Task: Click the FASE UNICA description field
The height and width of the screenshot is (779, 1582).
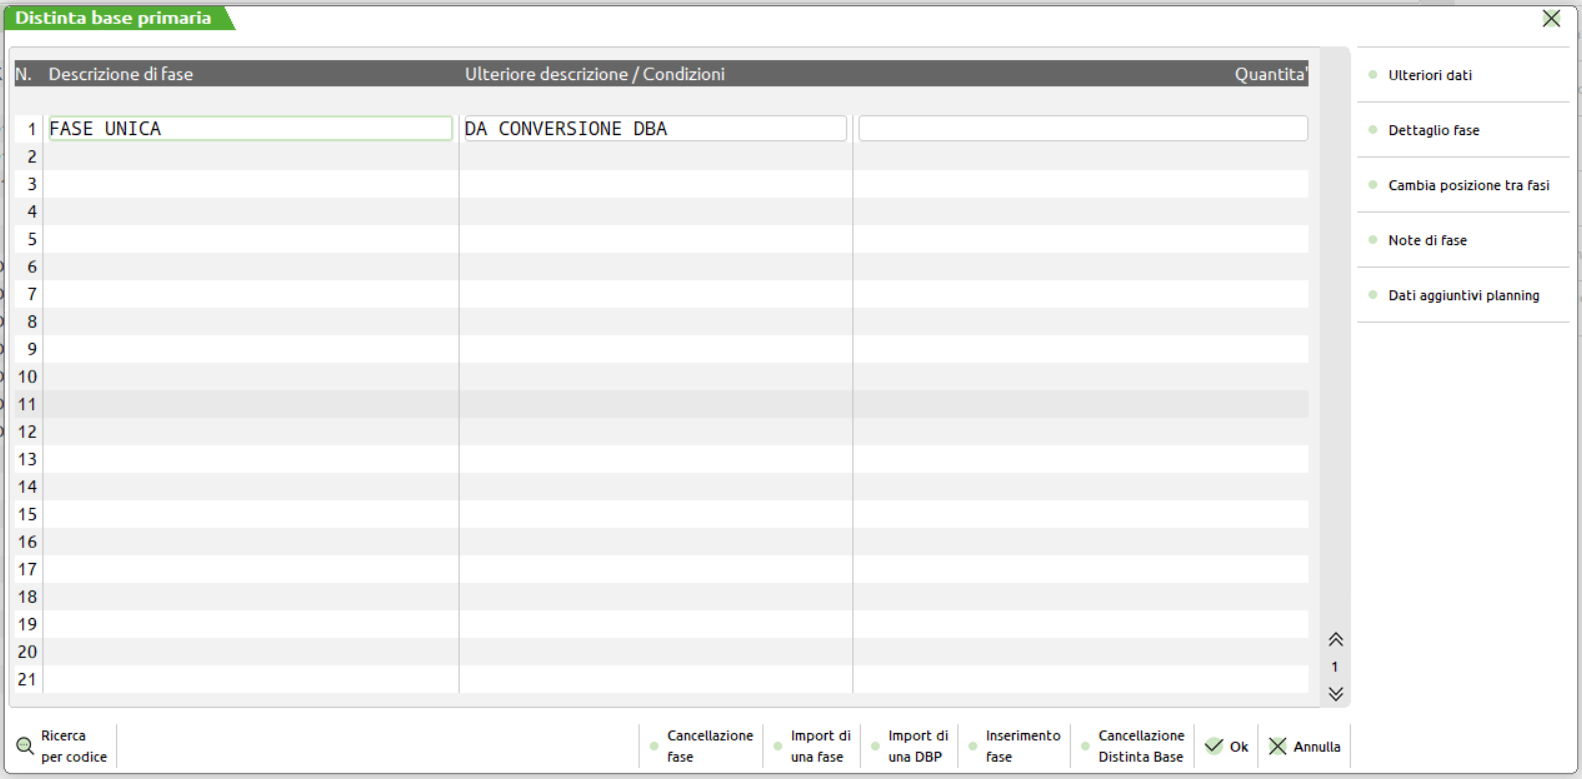Action: pos(250,129)
